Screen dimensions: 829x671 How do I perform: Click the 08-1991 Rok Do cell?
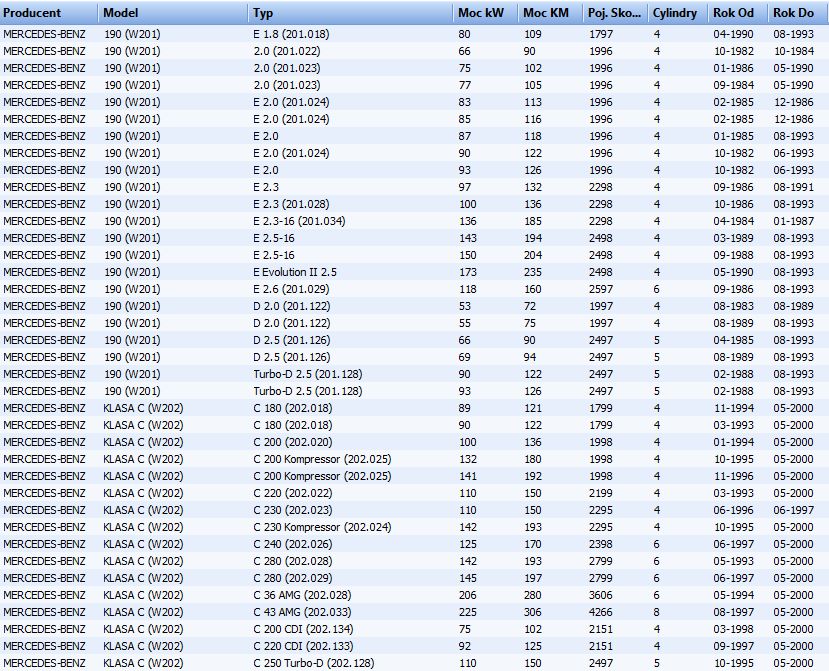(x=794, y=187)
